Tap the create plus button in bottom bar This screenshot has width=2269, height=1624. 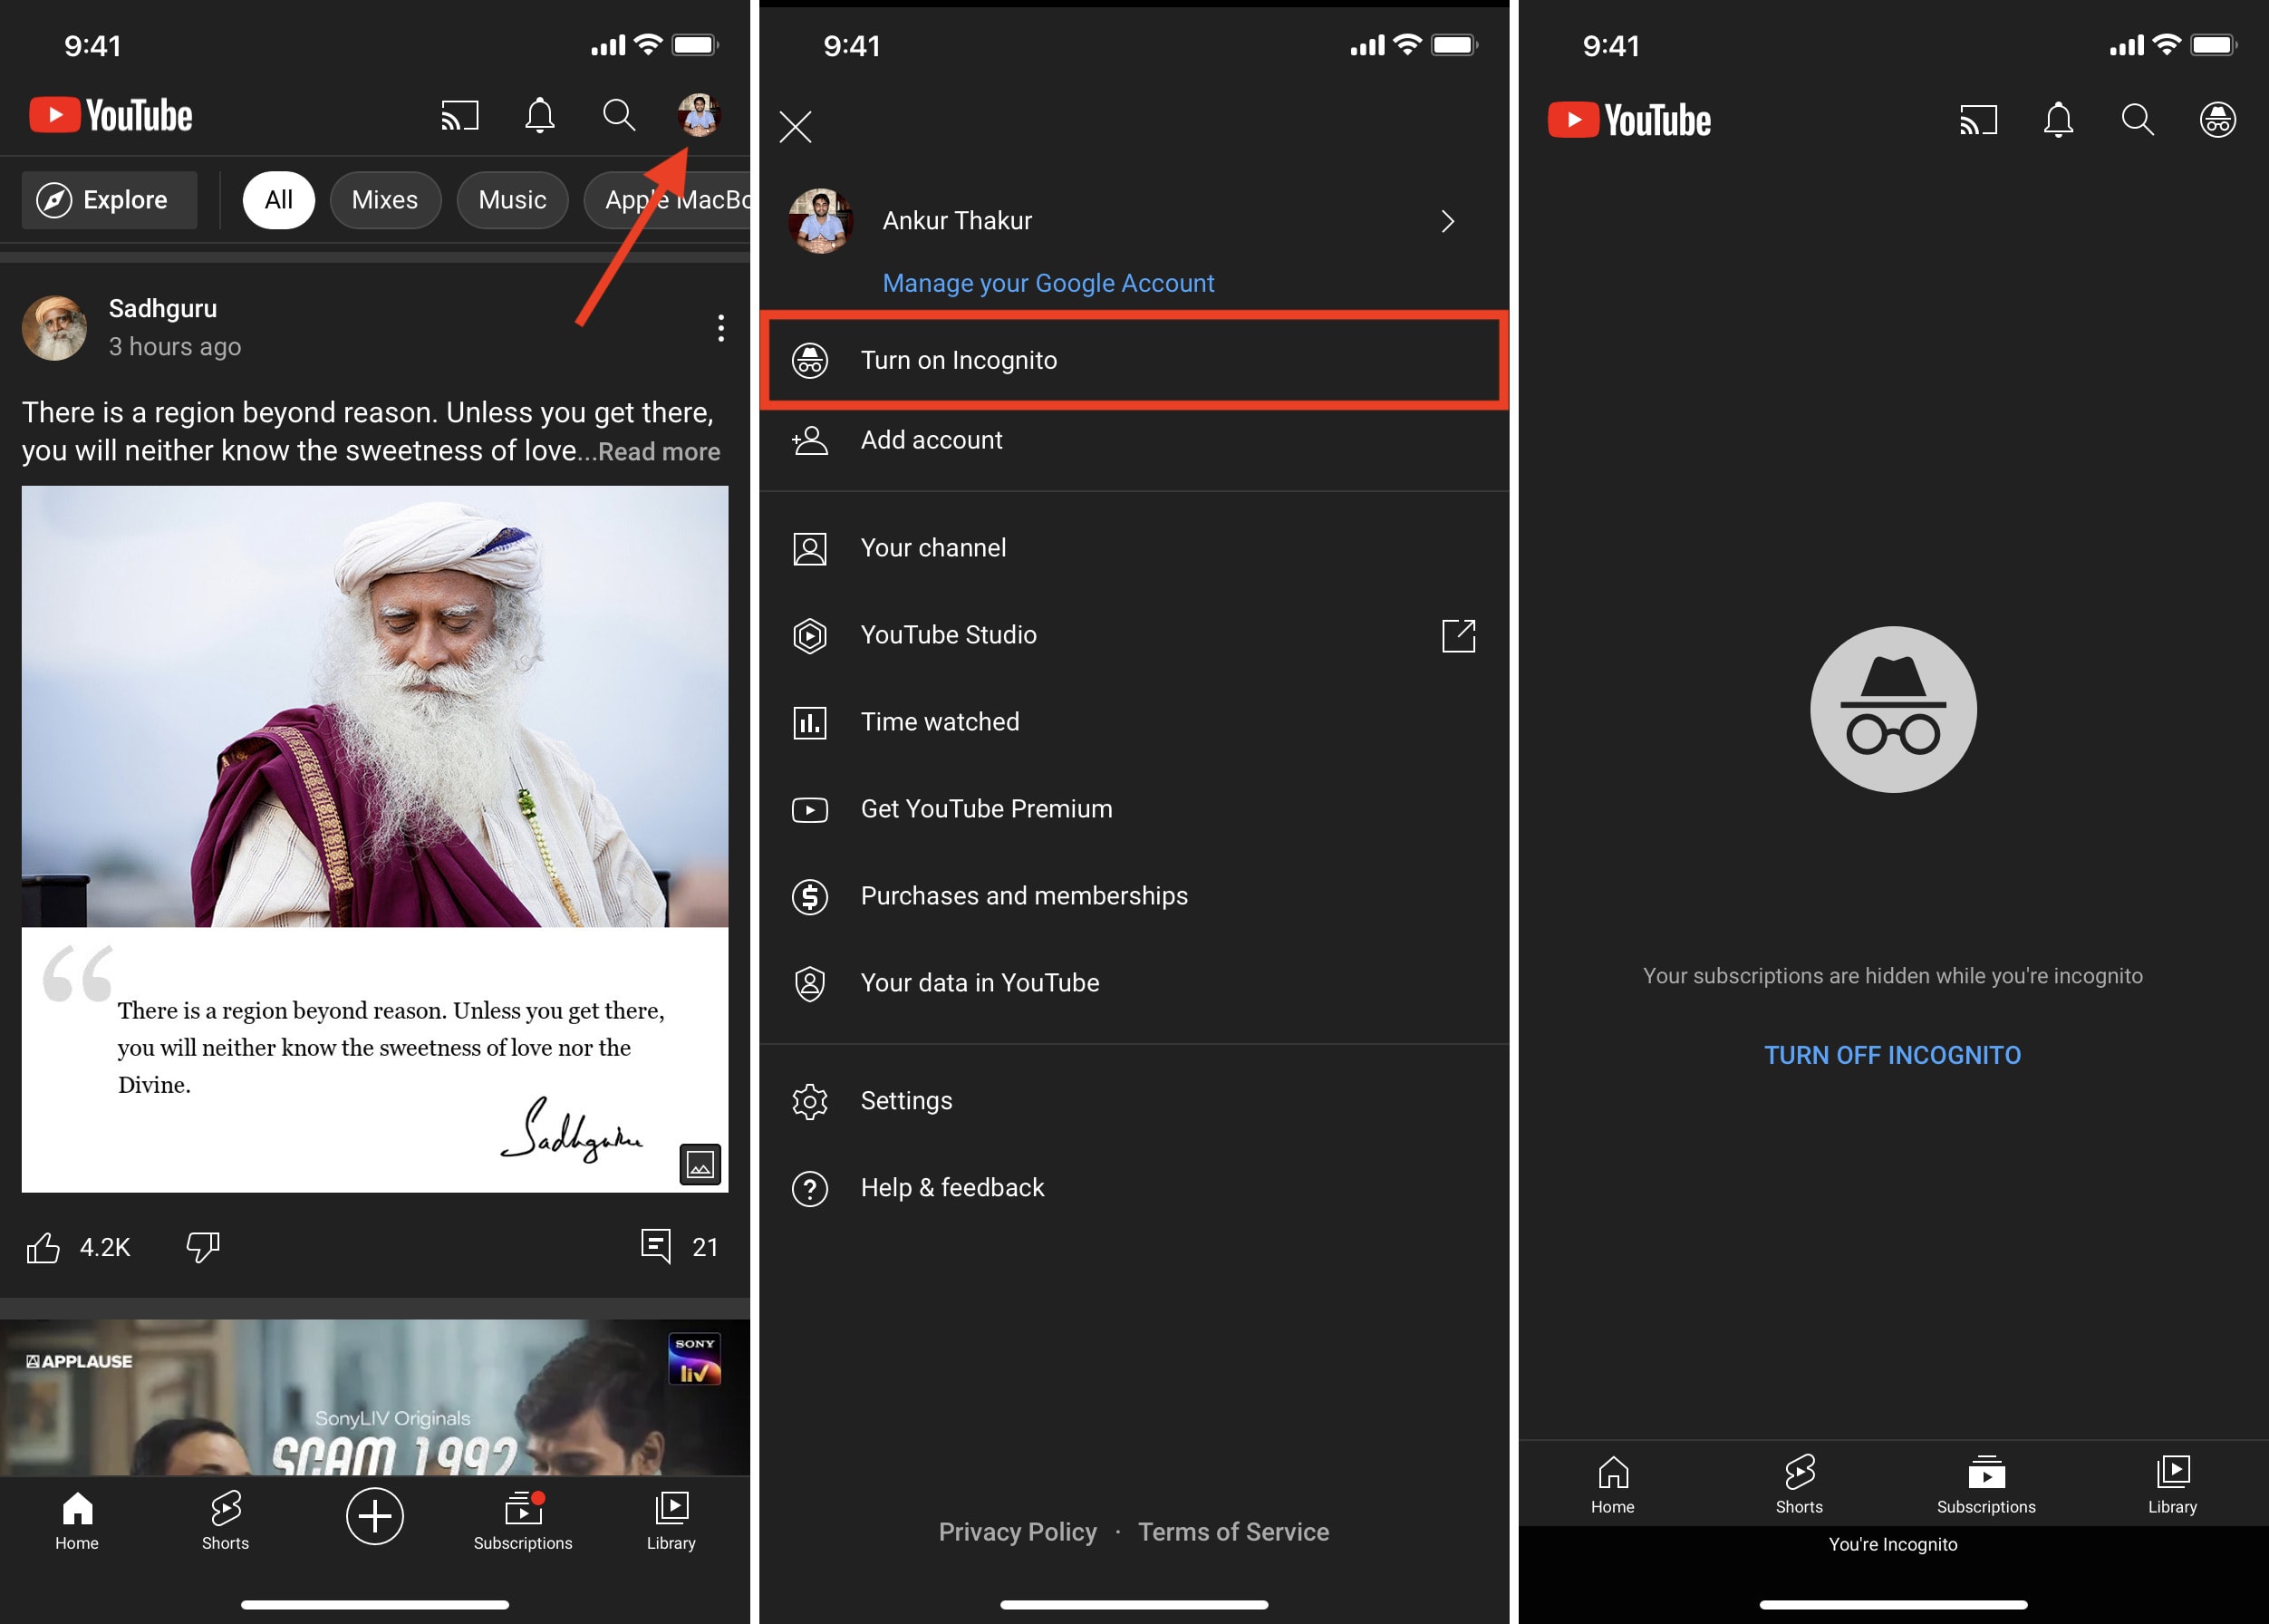click(x=375, y=1516)
